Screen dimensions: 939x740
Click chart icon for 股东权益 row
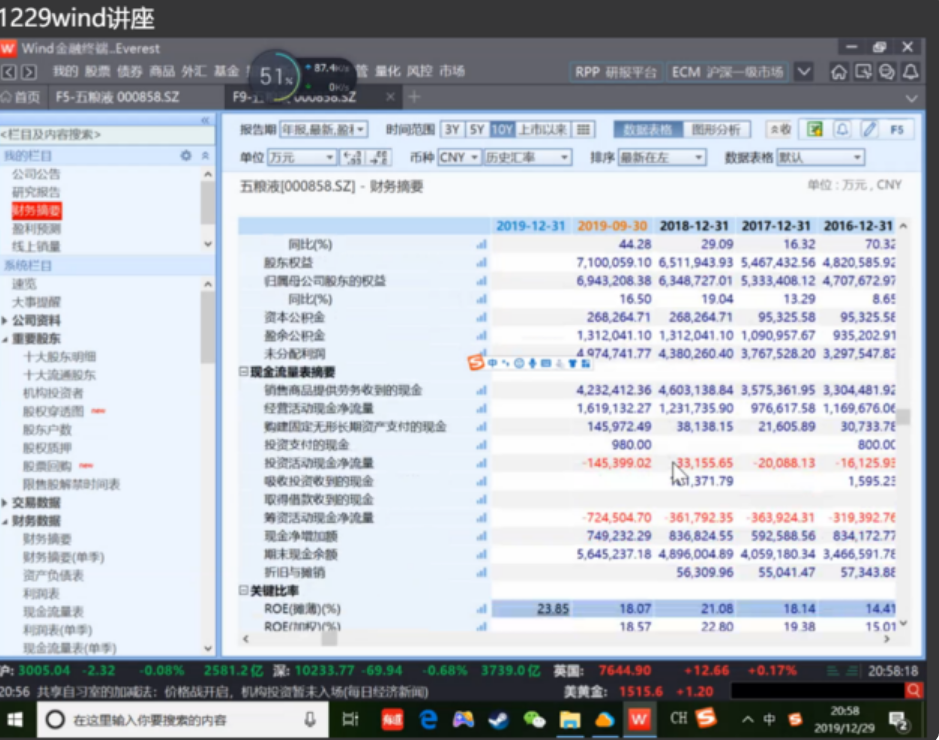coord(481,262)
